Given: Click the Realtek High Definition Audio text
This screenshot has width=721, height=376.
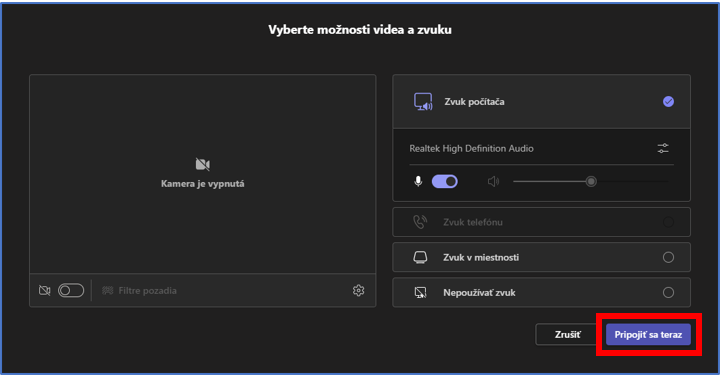Looking at the screenshot, I should click(x=471, y=148).
